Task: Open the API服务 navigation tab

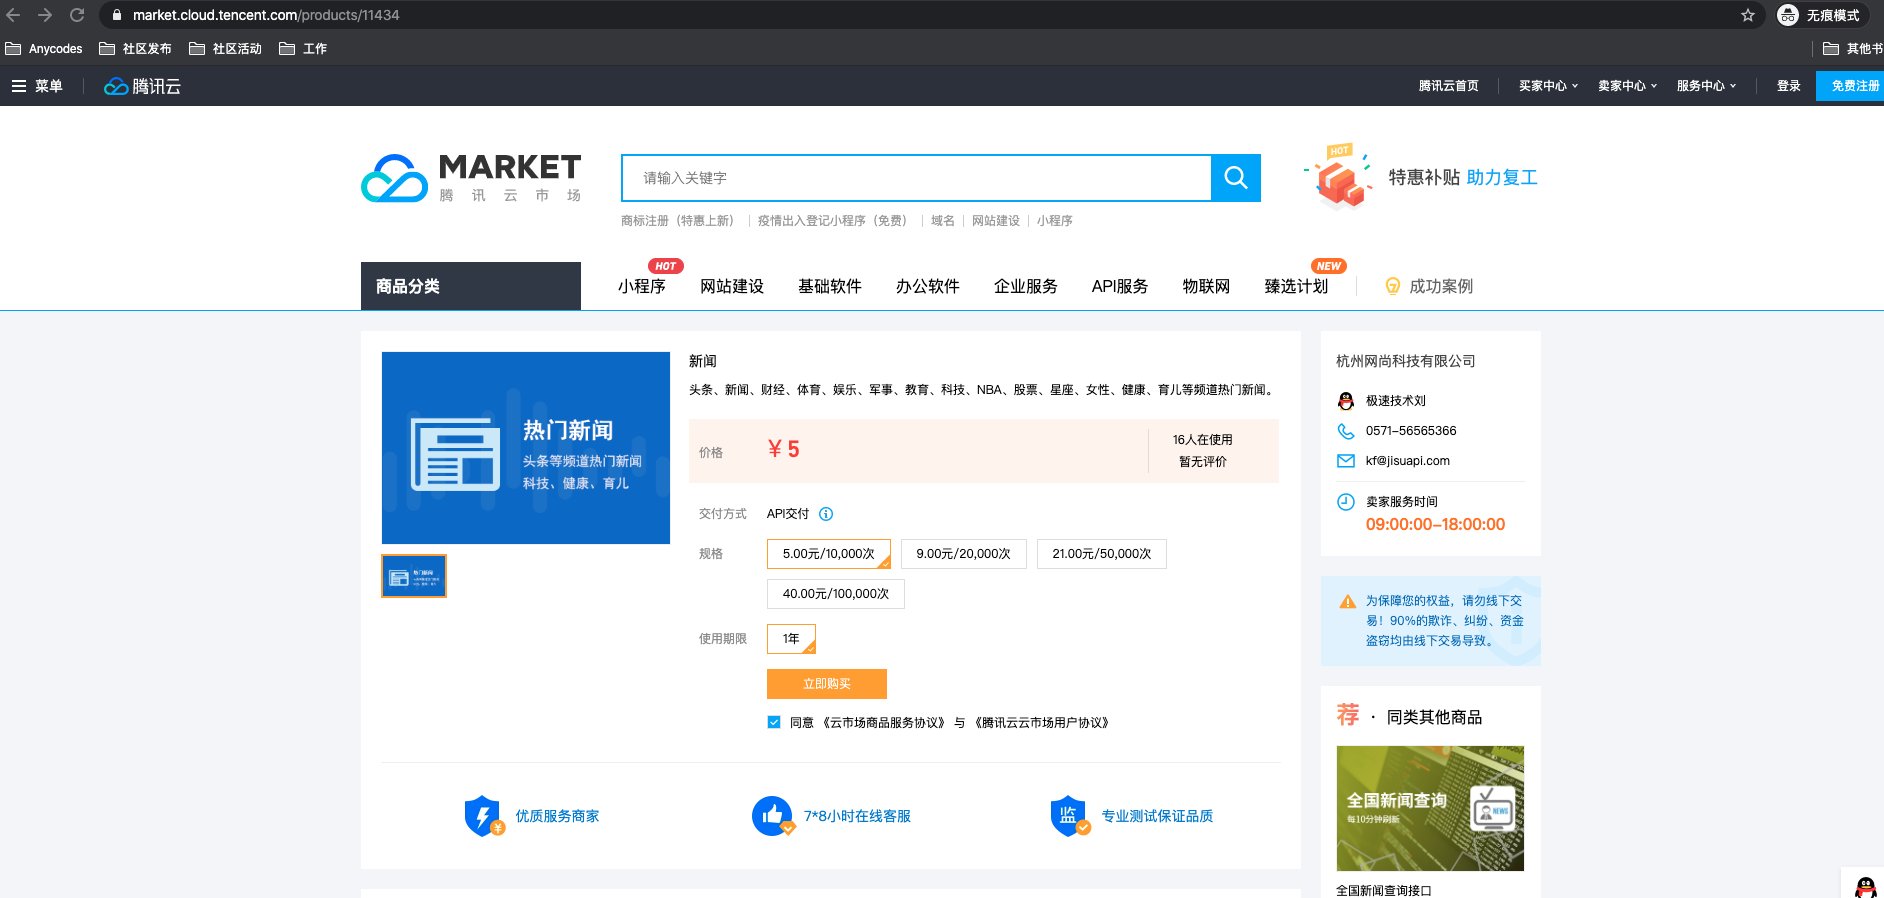Action: click(1120, 286)
